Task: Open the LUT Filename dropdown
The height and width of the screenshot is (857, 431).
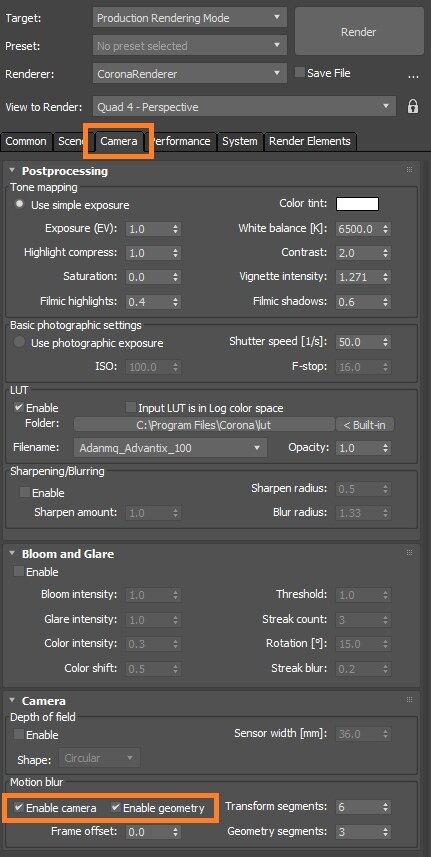Action: (x=170, y=448)
